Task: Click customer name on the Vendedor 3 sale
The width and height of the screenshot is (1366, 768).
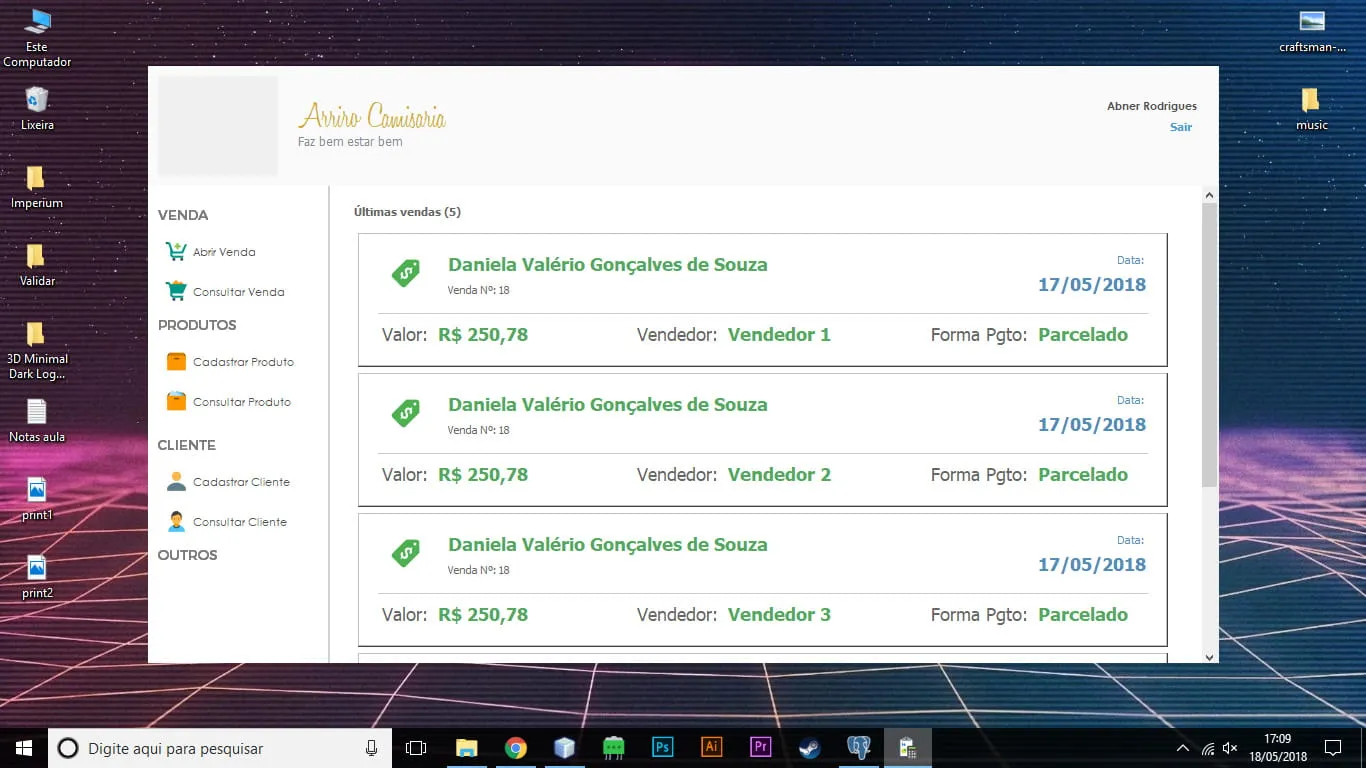Action: coord(608,545)
